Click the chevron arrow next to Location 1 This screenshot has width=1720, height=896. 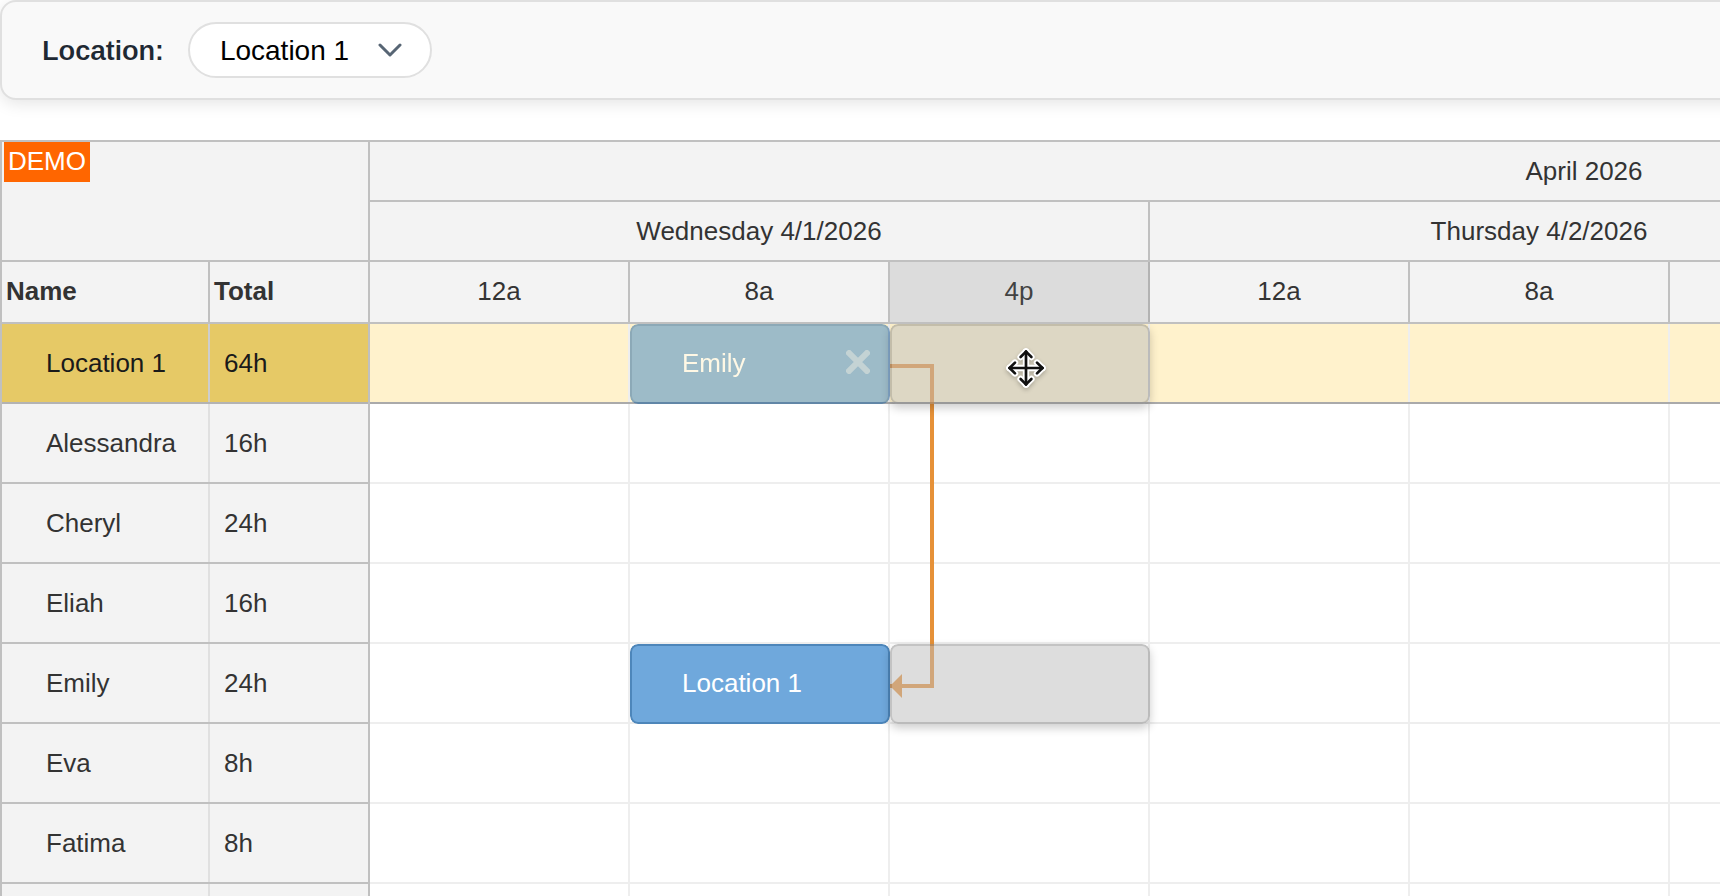pyautogui.click(x=391, y=49)
